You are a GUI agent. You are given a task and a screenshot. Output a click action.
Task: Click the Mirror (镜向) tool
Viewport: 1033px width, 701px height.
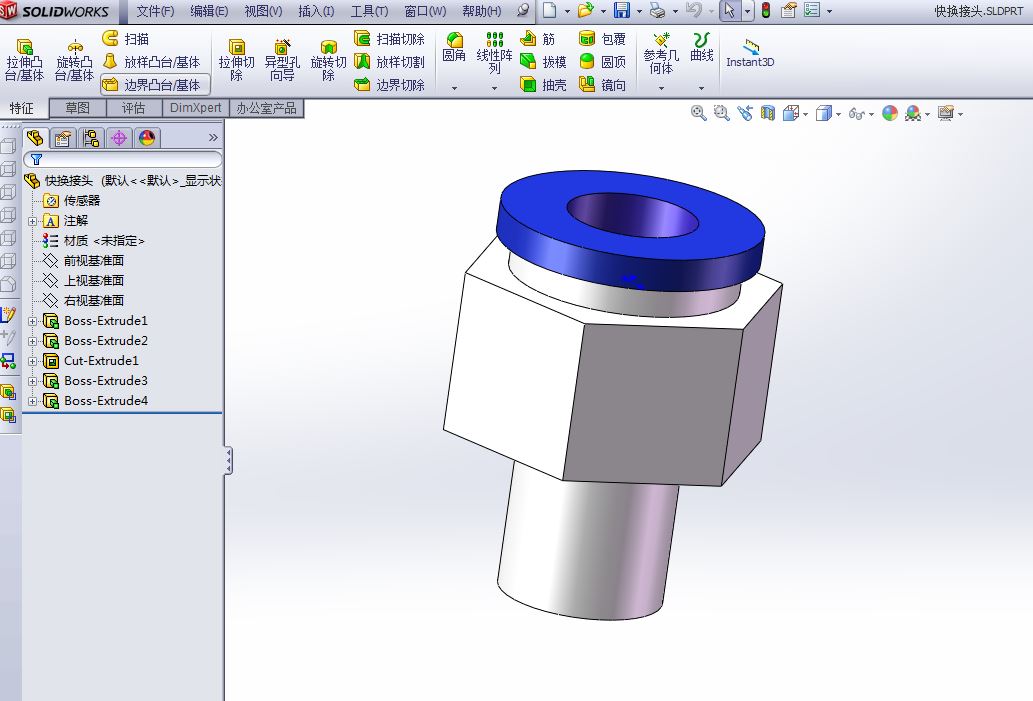tap(602, 85)
